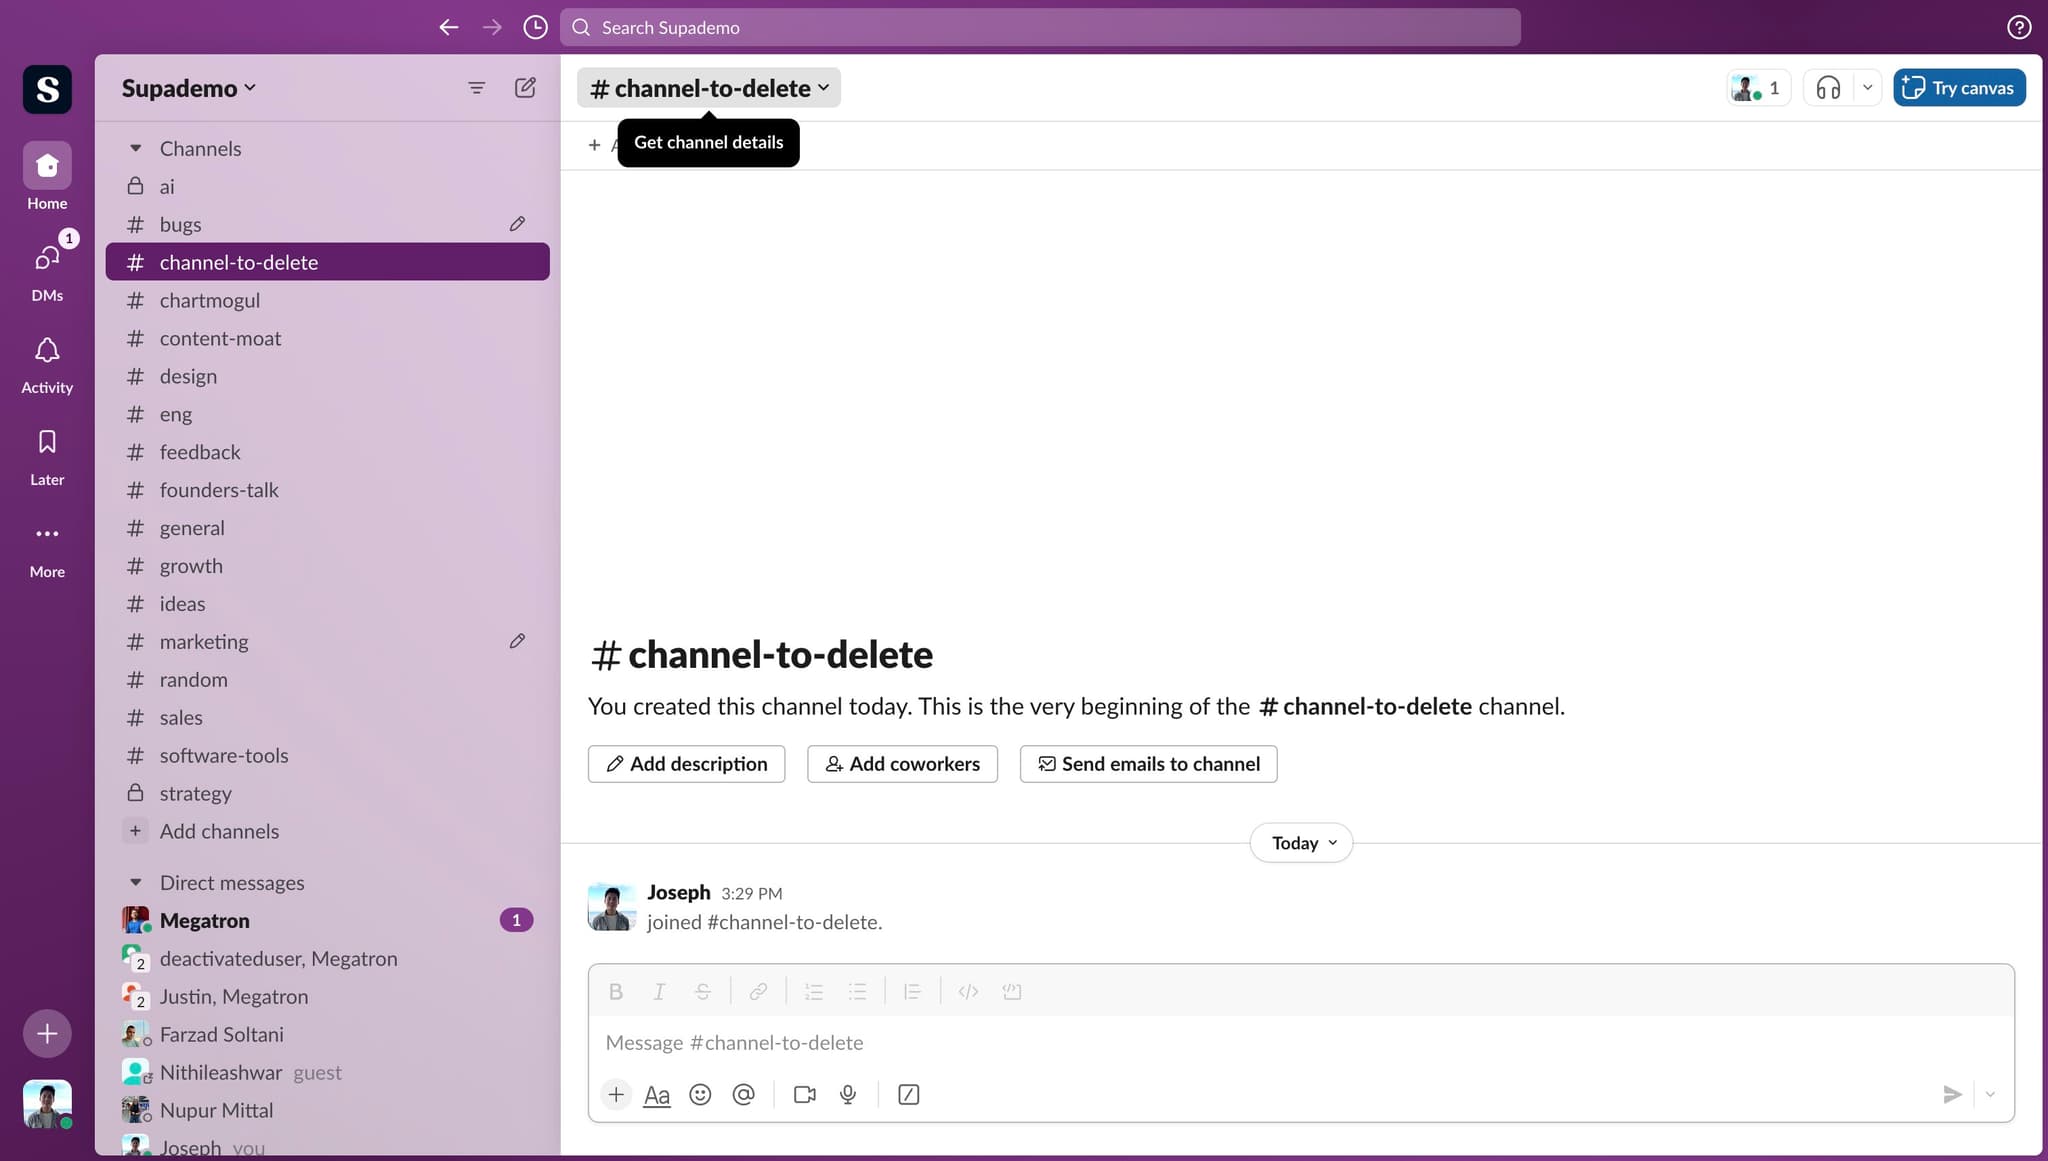Open the Supademo workspace switcher
Screen dimensions: 2048x1161
click(187, 87)
